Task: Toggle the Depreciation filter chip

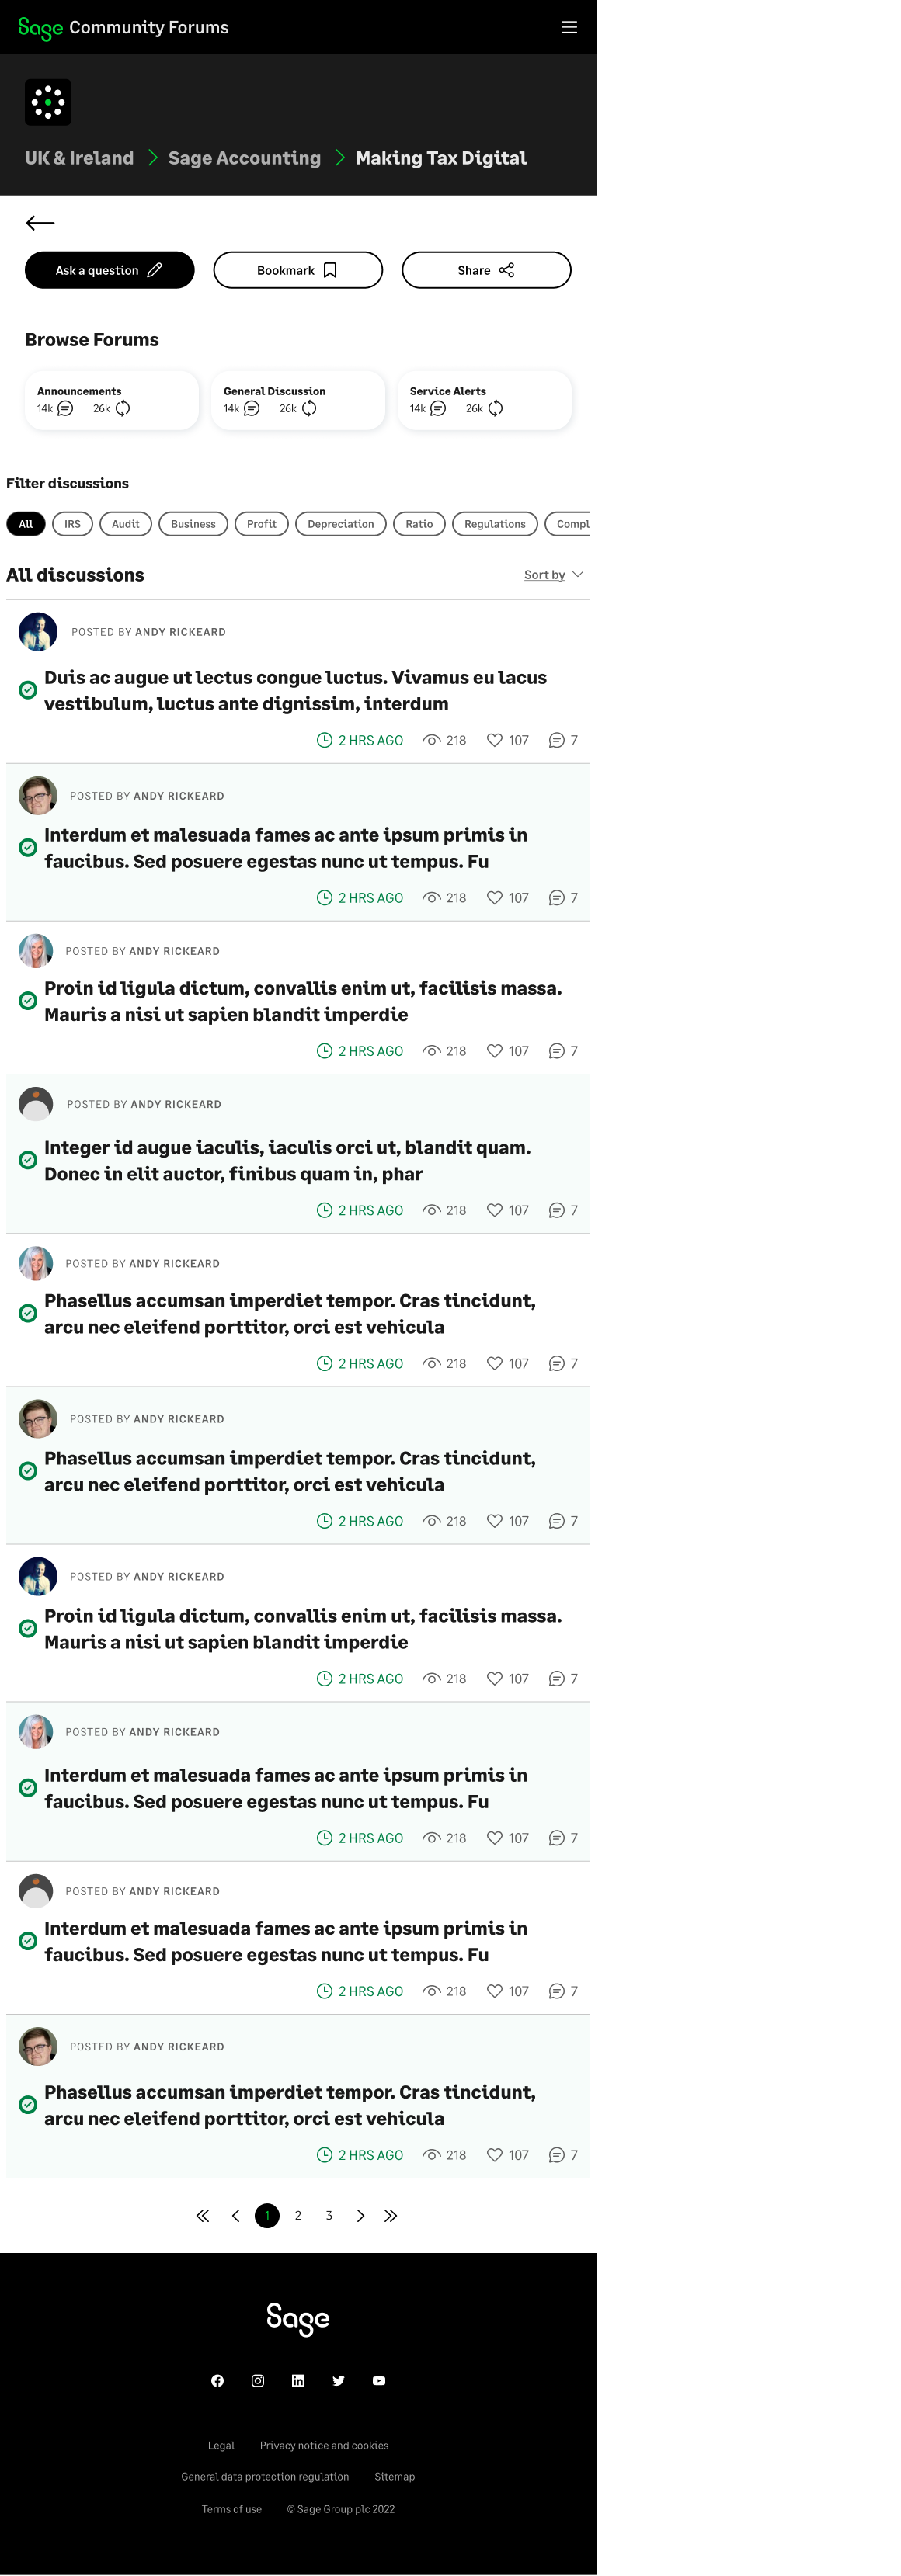Action: 341,524
